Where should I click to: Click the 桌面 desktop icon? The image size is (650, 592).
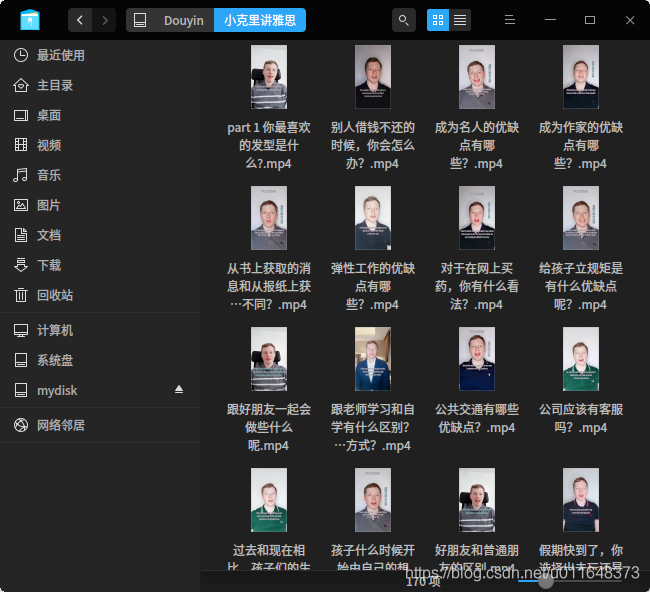[x=21, y=115]
